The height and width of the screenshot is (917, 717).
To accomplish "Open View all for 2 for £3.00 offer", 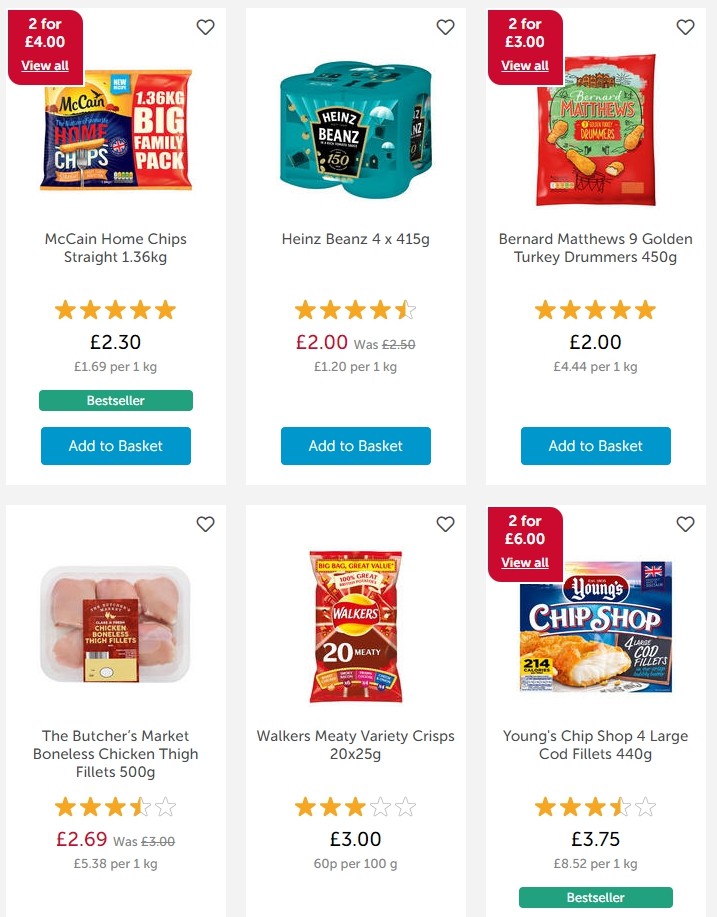I will click(x=524, y=65).
